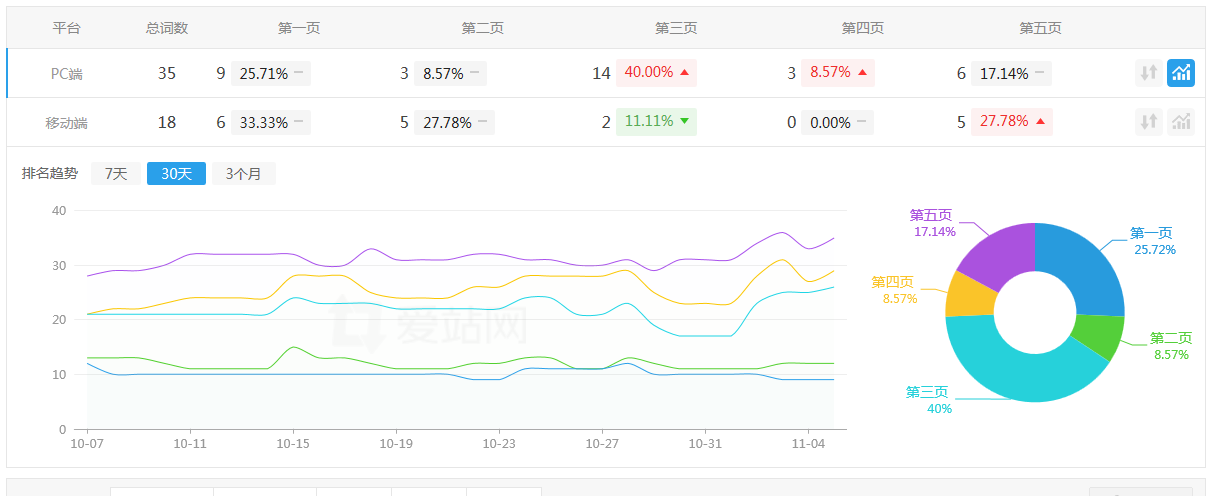
Task: Select the 30天 trend range
Action: click(x=176, y=174)
